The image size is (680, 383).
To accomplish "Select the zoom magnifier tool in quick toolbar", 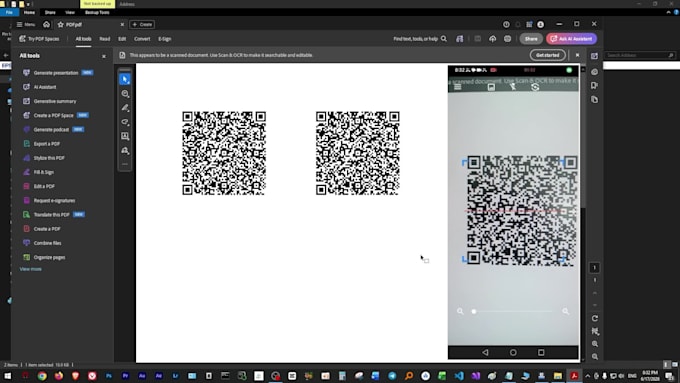I will (125, 94).
